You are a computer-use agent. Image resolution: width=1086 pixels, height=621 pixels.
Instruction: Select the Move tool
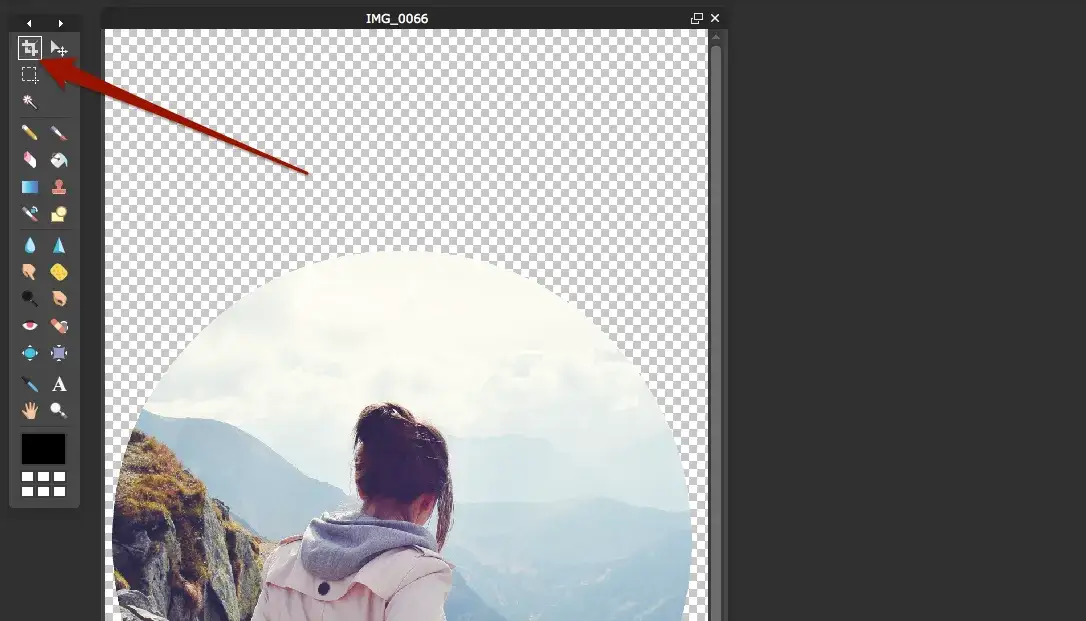pyautogui.click(x=59, y=48)
